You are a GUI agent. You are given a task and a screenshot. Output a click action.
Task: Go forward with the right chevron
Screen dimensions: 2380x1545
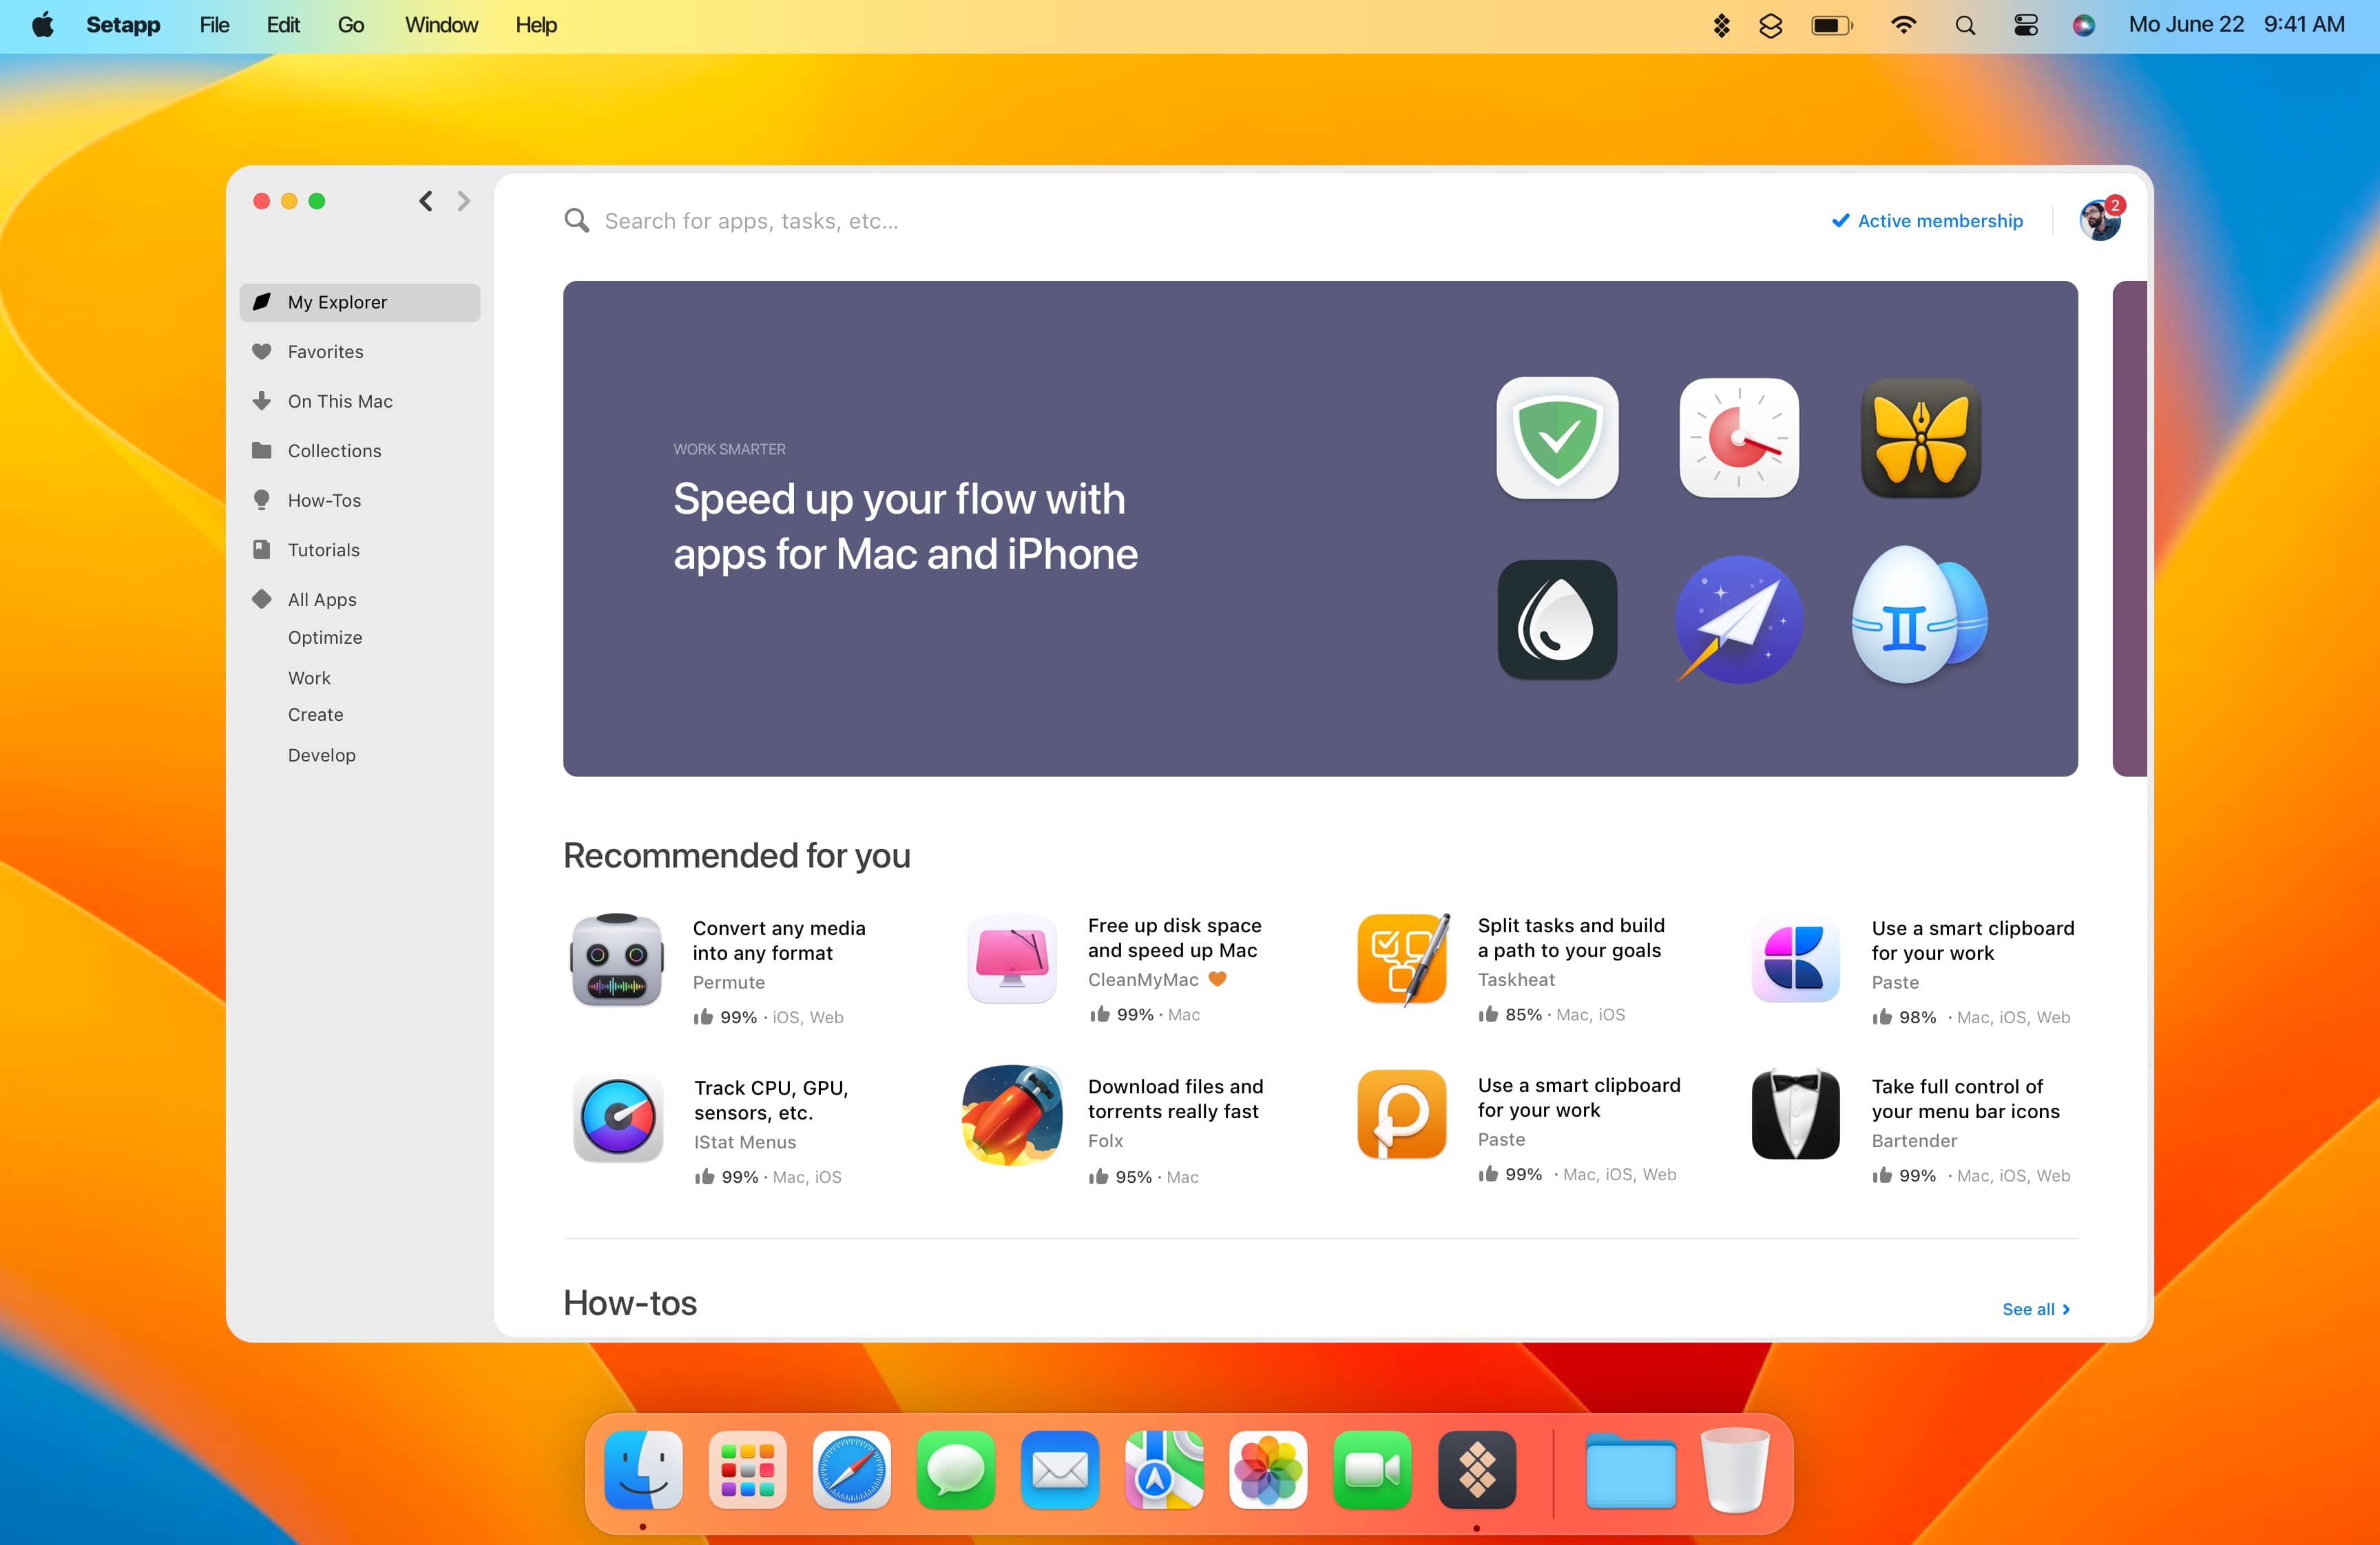point(463,201)
